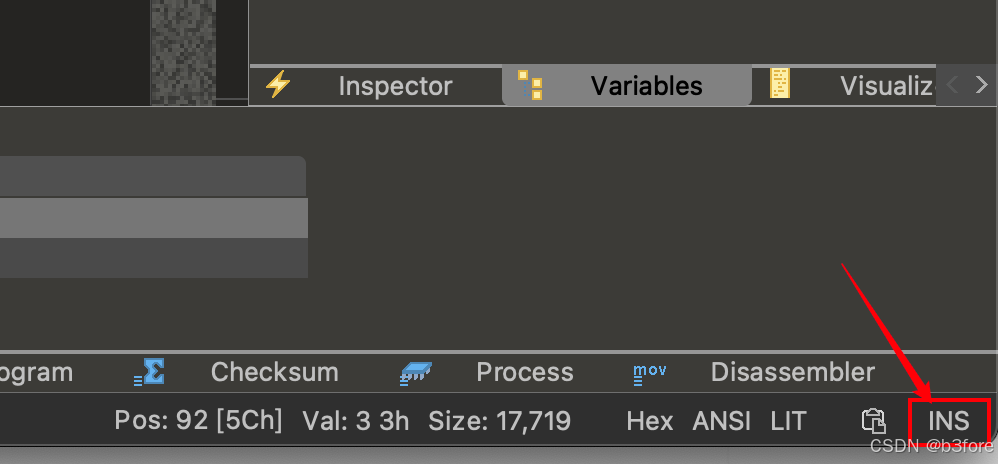The height and width of the screenshot is (464, 998).
Task: Click the Size: 17,719 status field
Action: click(500, 421)
